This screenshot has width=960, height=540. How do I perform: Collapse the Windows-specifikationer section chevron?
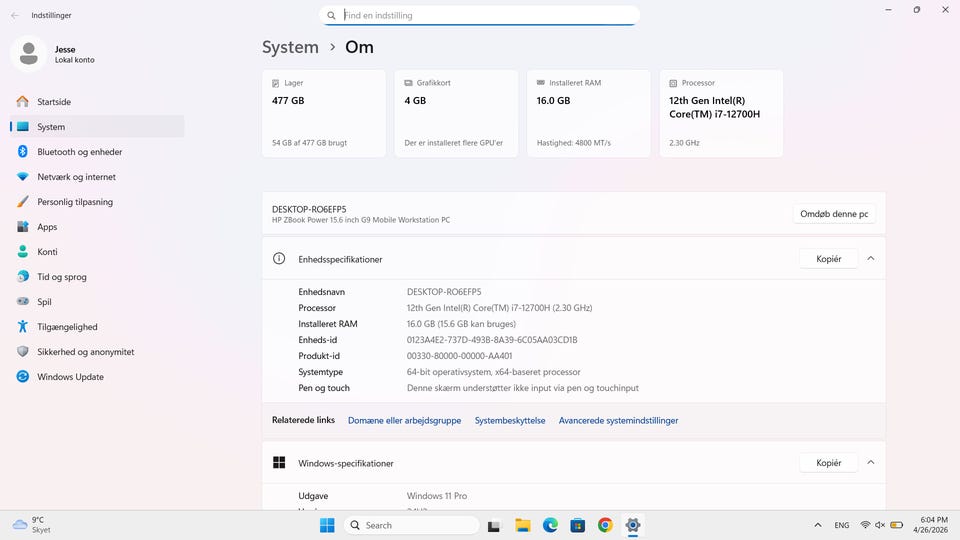870,463
